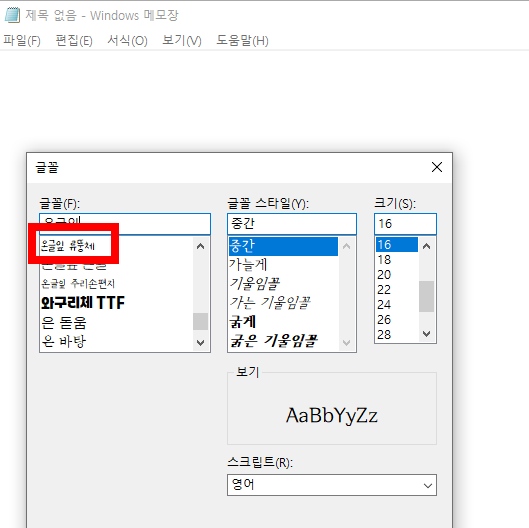Select the 와구리체 TTF font
The image size is (529, 528).
tap(83, 302)
